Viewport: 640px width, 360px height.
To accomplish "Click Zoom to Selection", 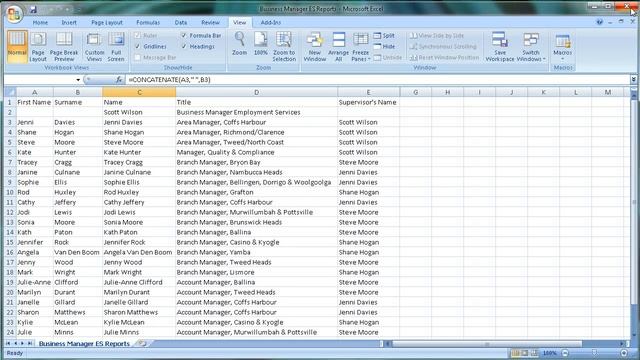I will (284, 46).
